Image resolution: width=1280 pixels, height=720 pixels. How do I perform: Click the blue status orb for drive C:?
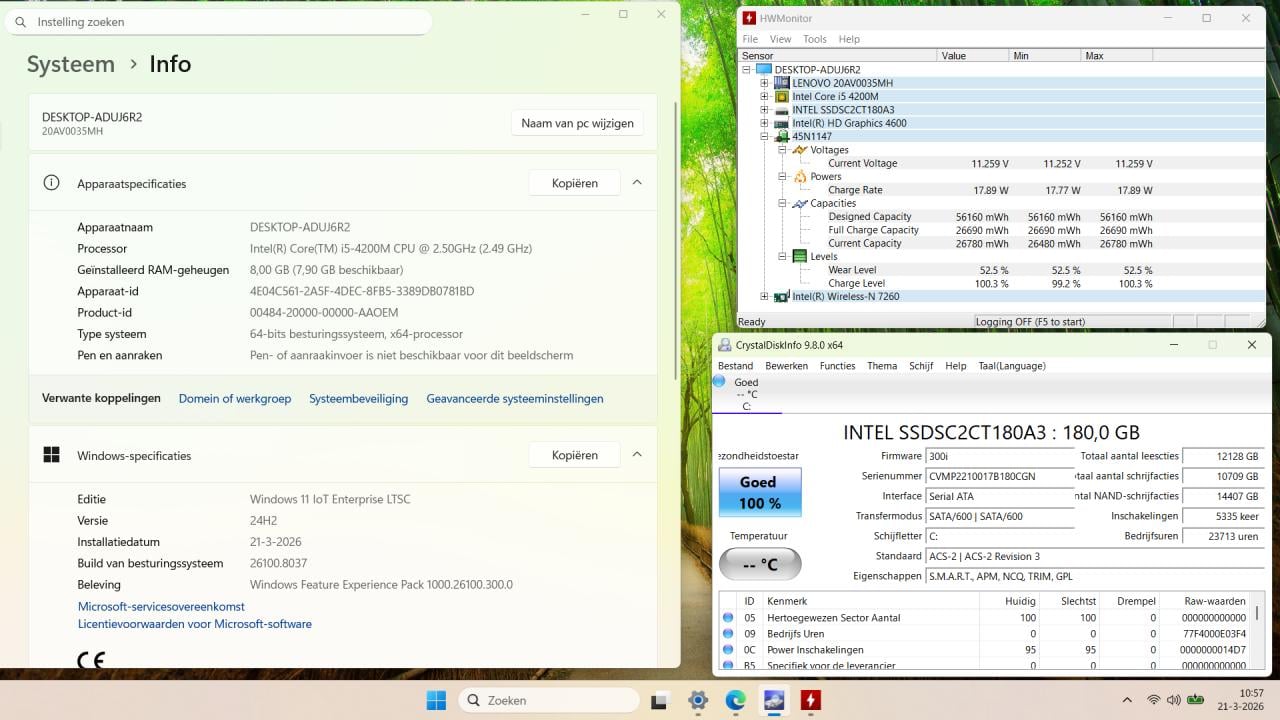[719, 382]
